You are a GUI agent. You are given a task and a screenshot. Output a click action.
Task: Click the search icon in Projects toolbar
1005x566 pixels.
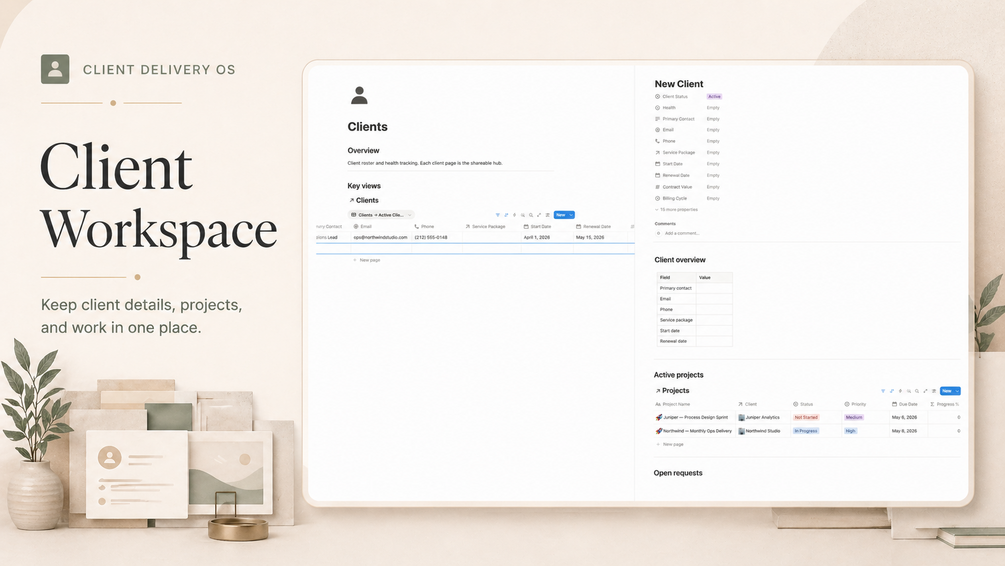pyautogui.click(x=917, y=390)
